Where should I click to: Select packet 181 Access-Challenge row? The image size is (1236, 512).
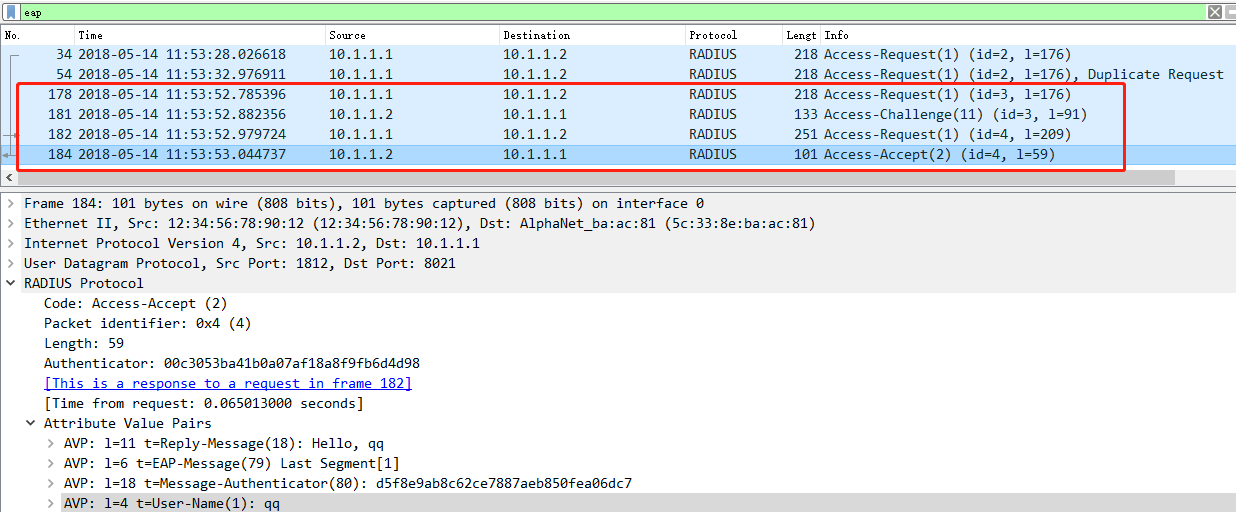click(x=618, y=114)
